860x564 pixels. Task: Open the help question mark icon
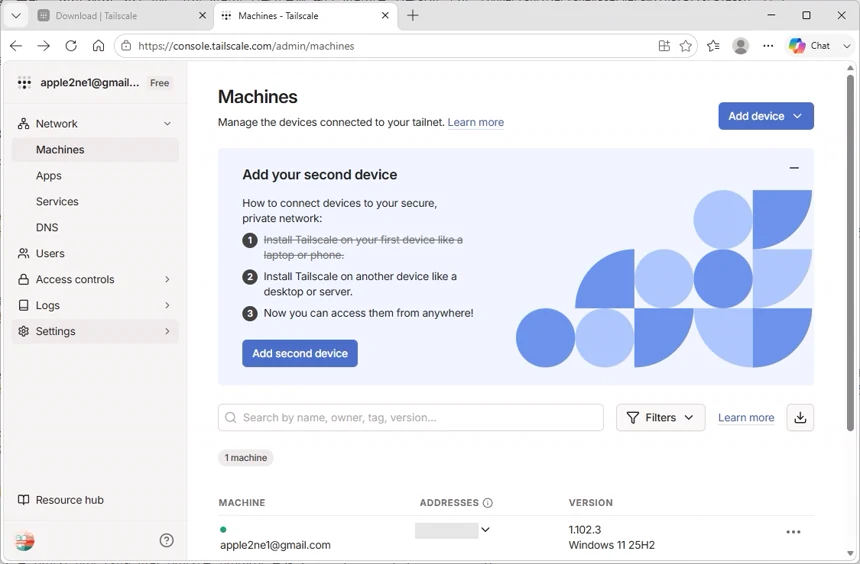point(167,540)
